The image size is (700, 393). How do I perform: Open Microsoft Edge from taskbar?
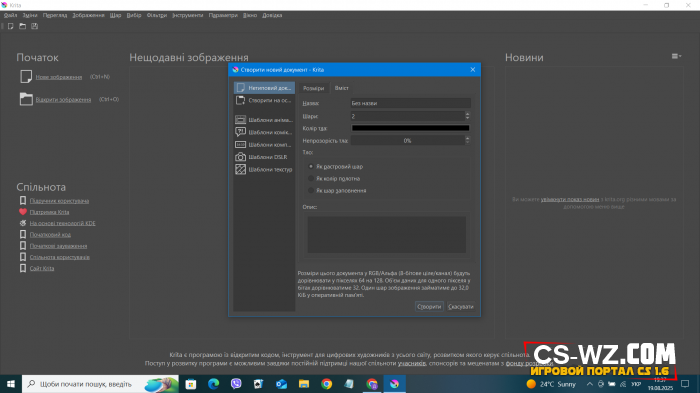point(213,384)
